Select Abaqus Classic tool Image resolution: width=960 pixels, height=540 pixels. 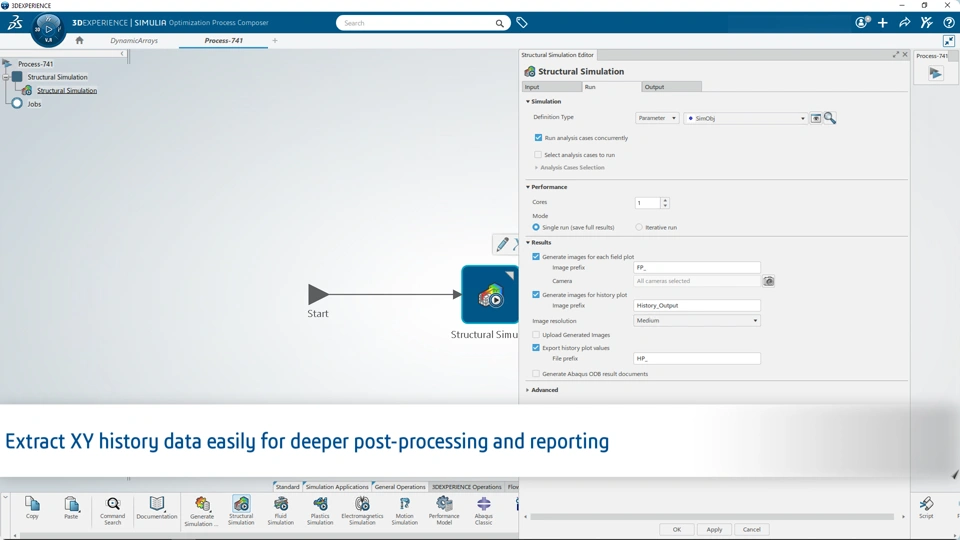tap(483, 511)
